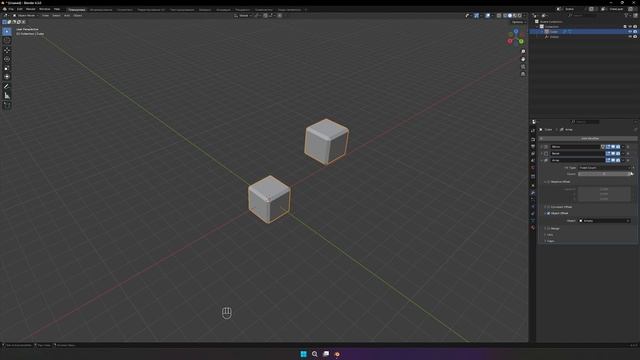Toggle Empty render camera icon in outliner
The image size is (640, 360).
pos(635,37)
